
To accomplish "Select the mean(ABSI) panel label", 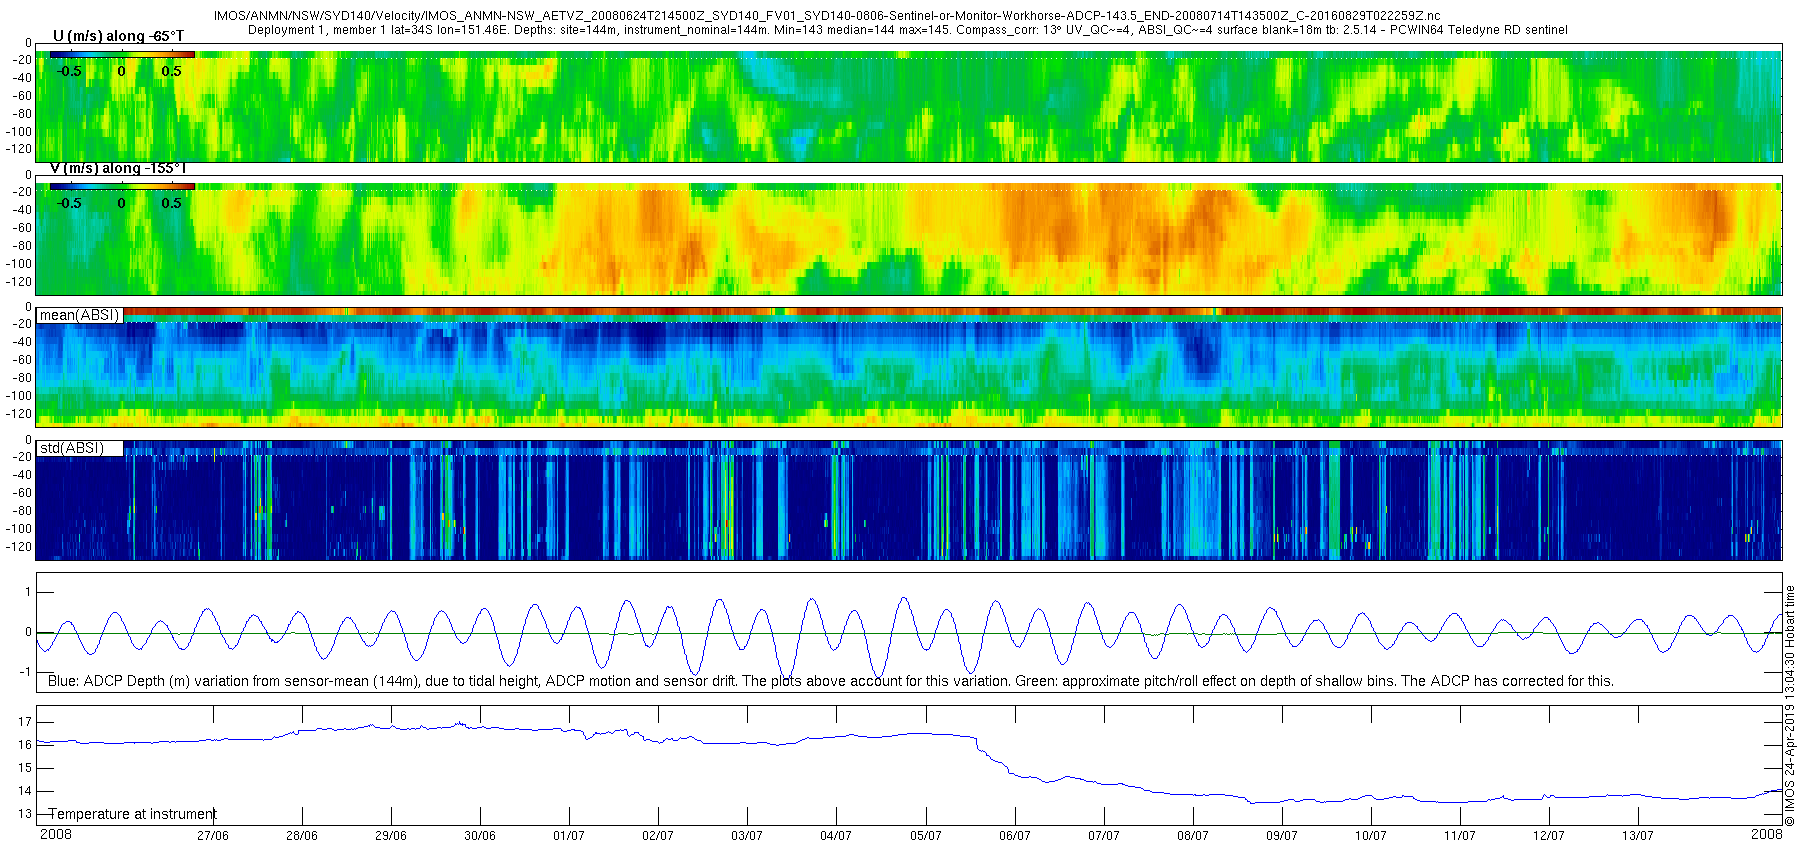I will [x=80, y=315].
